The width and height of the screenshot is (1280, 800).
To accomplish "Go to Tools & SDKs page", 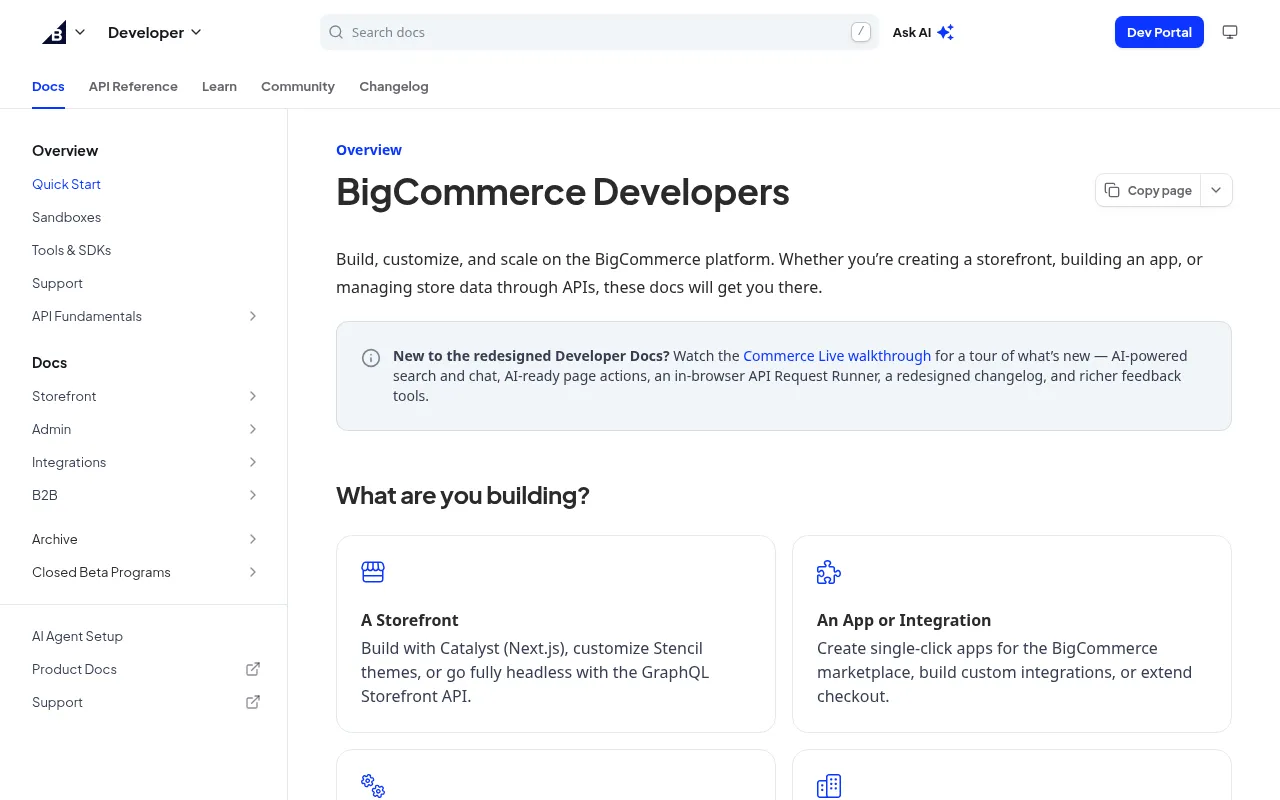I will [71, 250].
